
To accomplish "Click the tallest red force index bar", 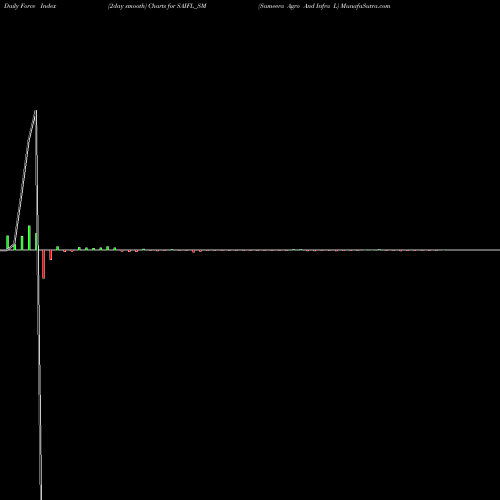I will pyautogui.click(x=43, y=264).
